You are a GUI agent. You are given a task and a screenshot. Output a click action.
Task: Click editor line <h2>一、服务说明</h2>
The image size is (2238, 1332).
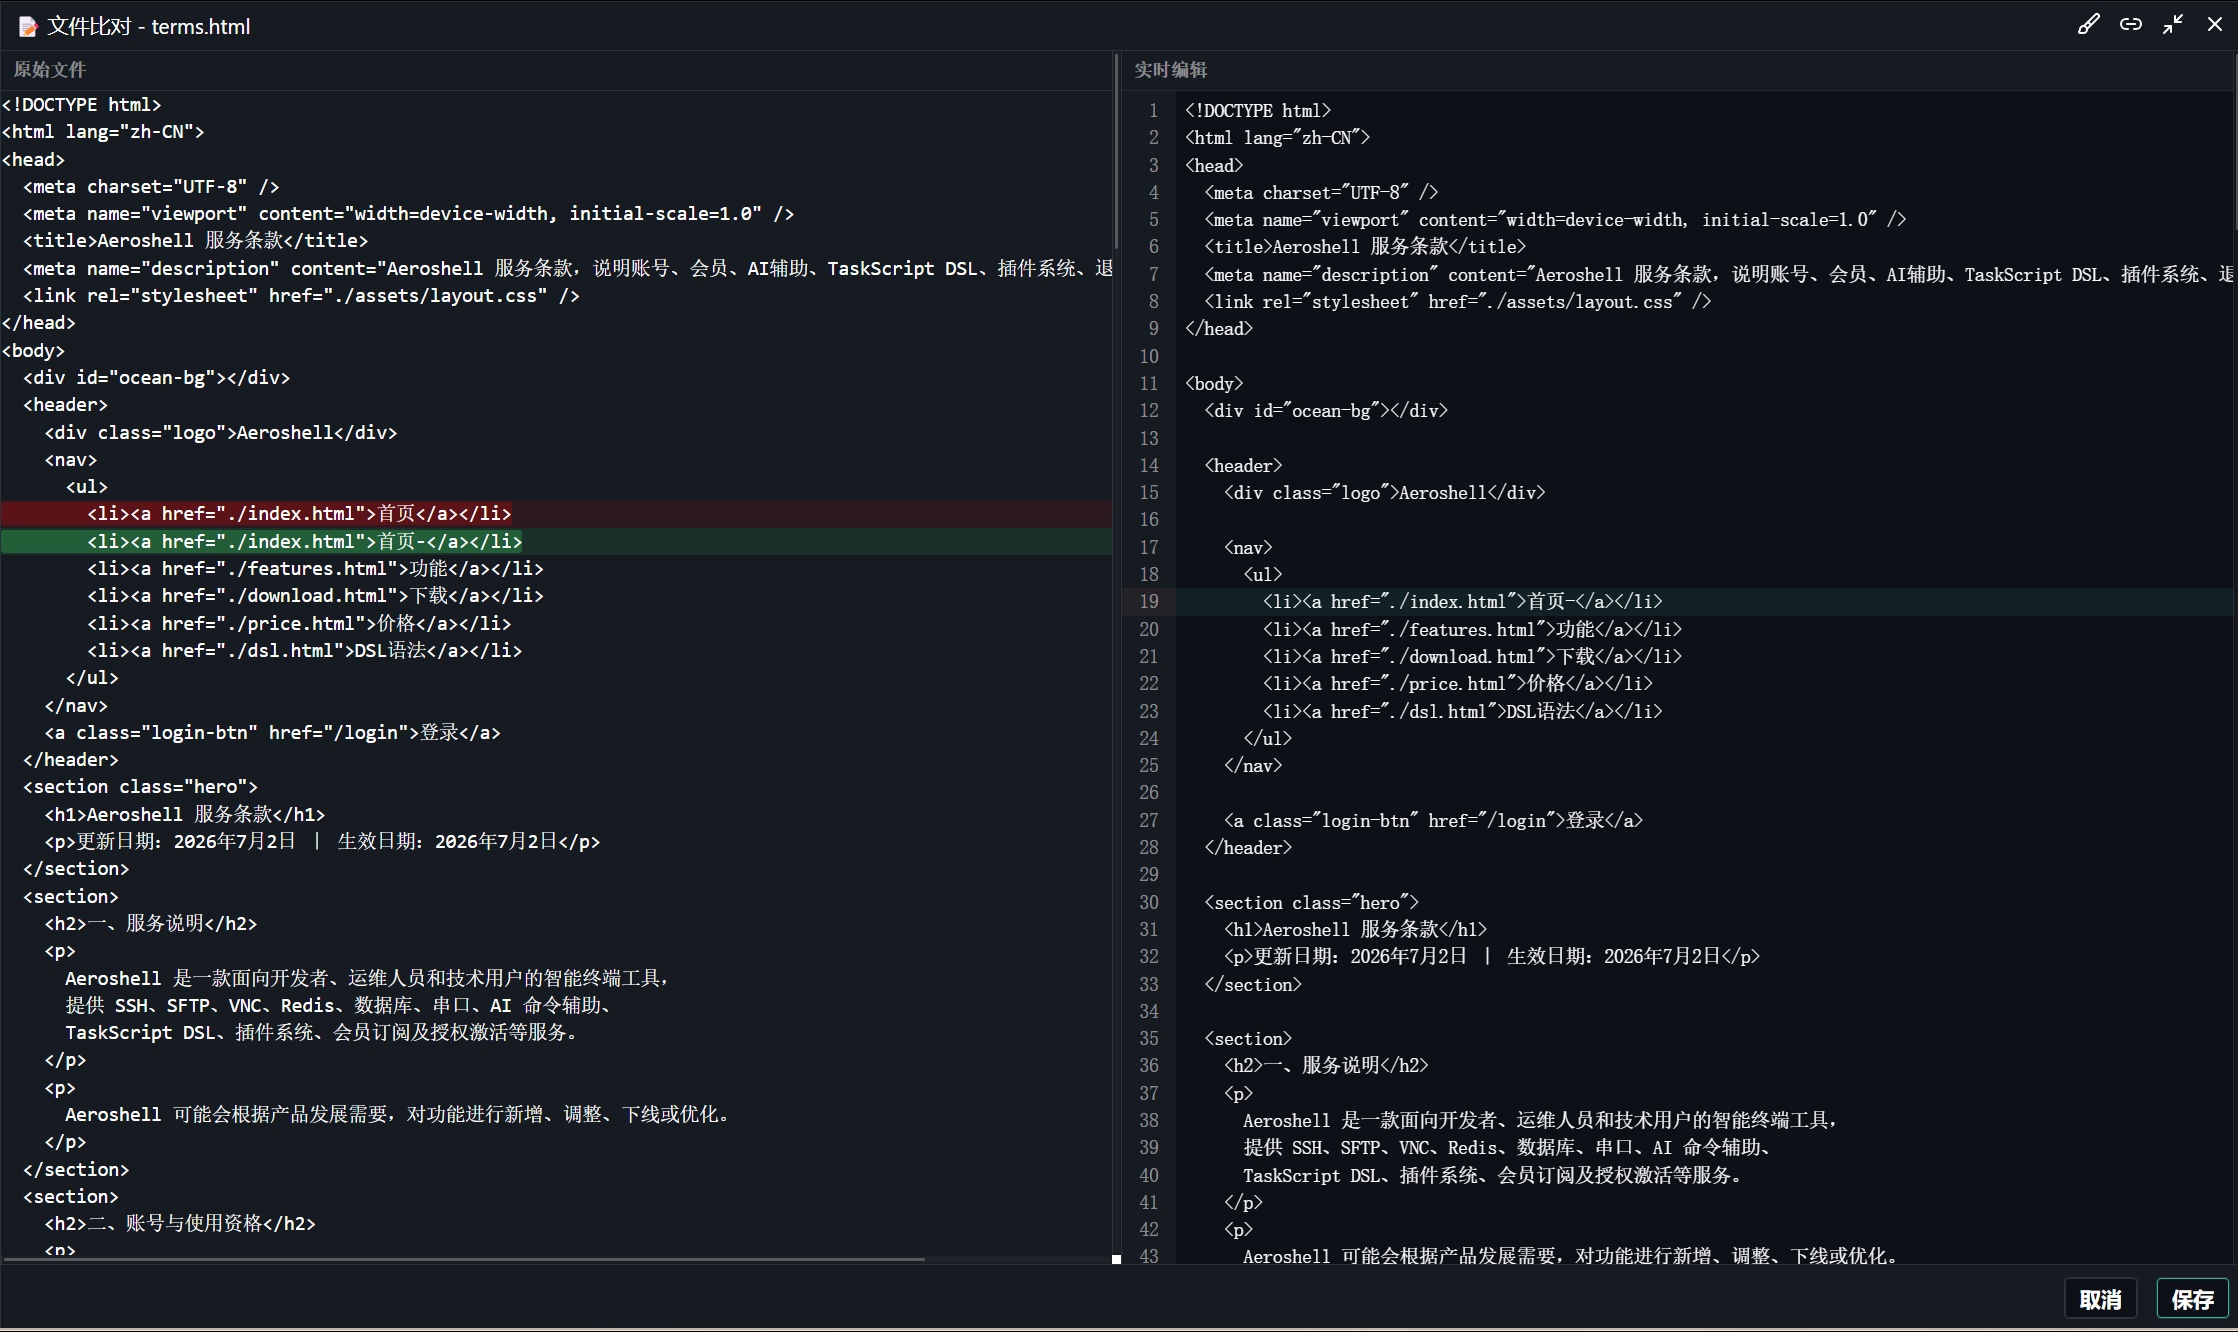(x=1326, y=1066)
